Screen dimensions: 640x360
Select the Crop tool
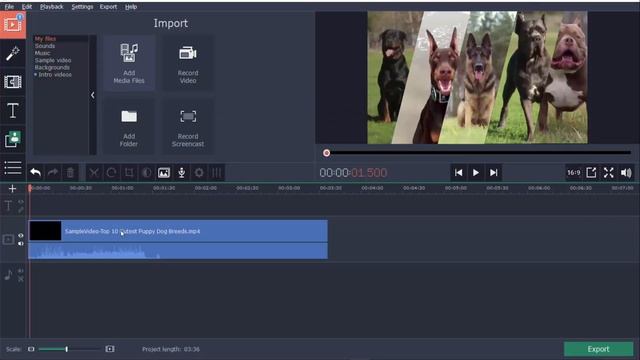tap(129, 173)
